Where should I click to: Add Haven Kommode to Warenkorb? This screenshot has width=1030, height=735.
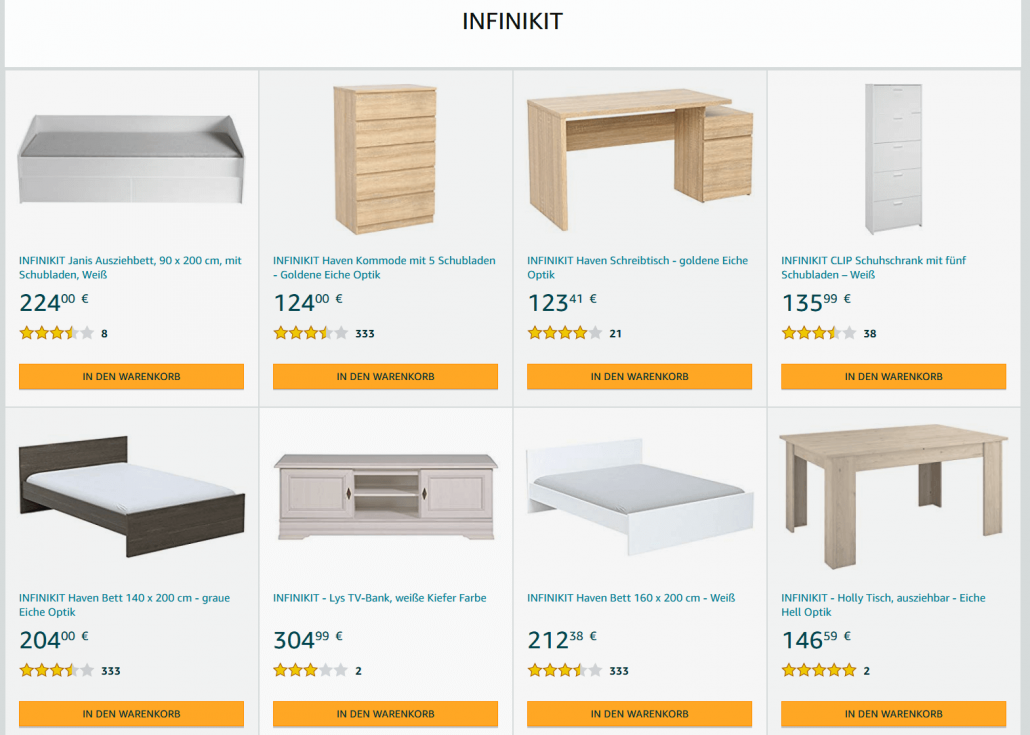tap(385, 377)
